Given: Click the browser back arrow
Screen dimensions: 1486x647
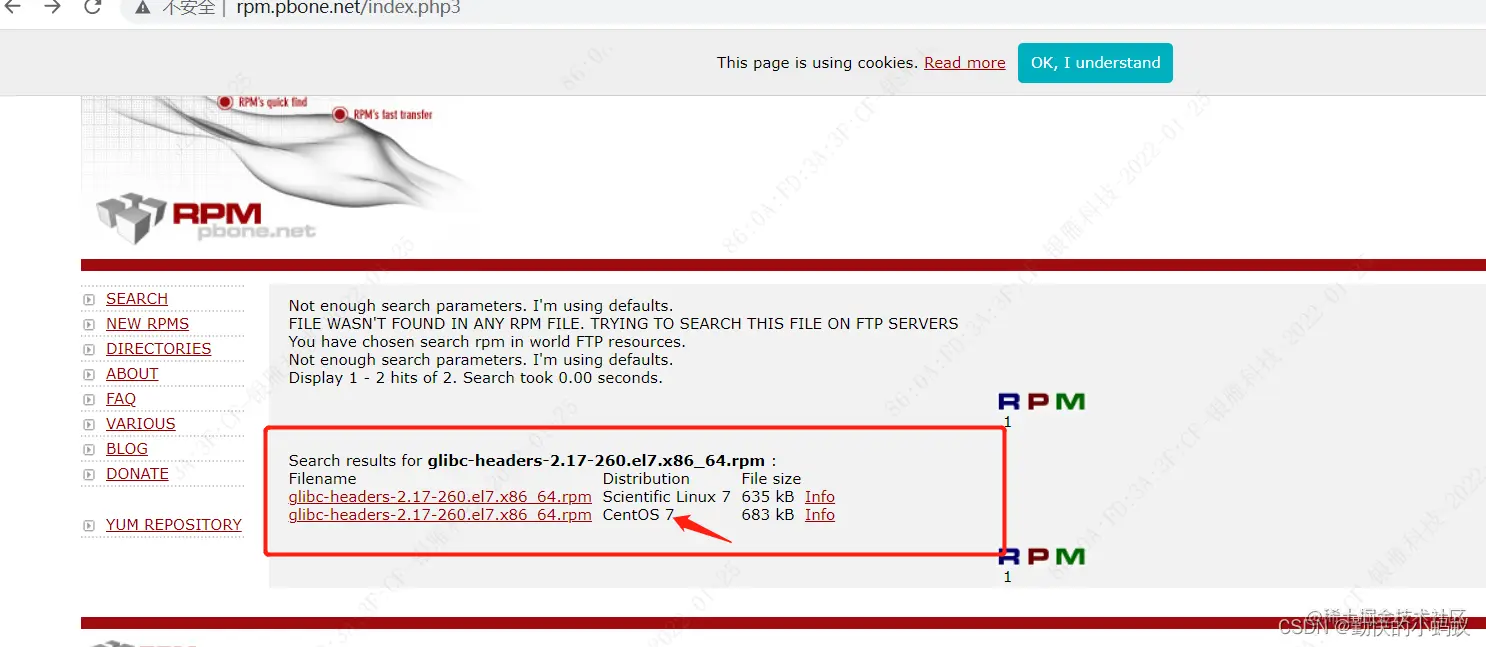Looking at the screenshot, I should (x=14, y=7).
